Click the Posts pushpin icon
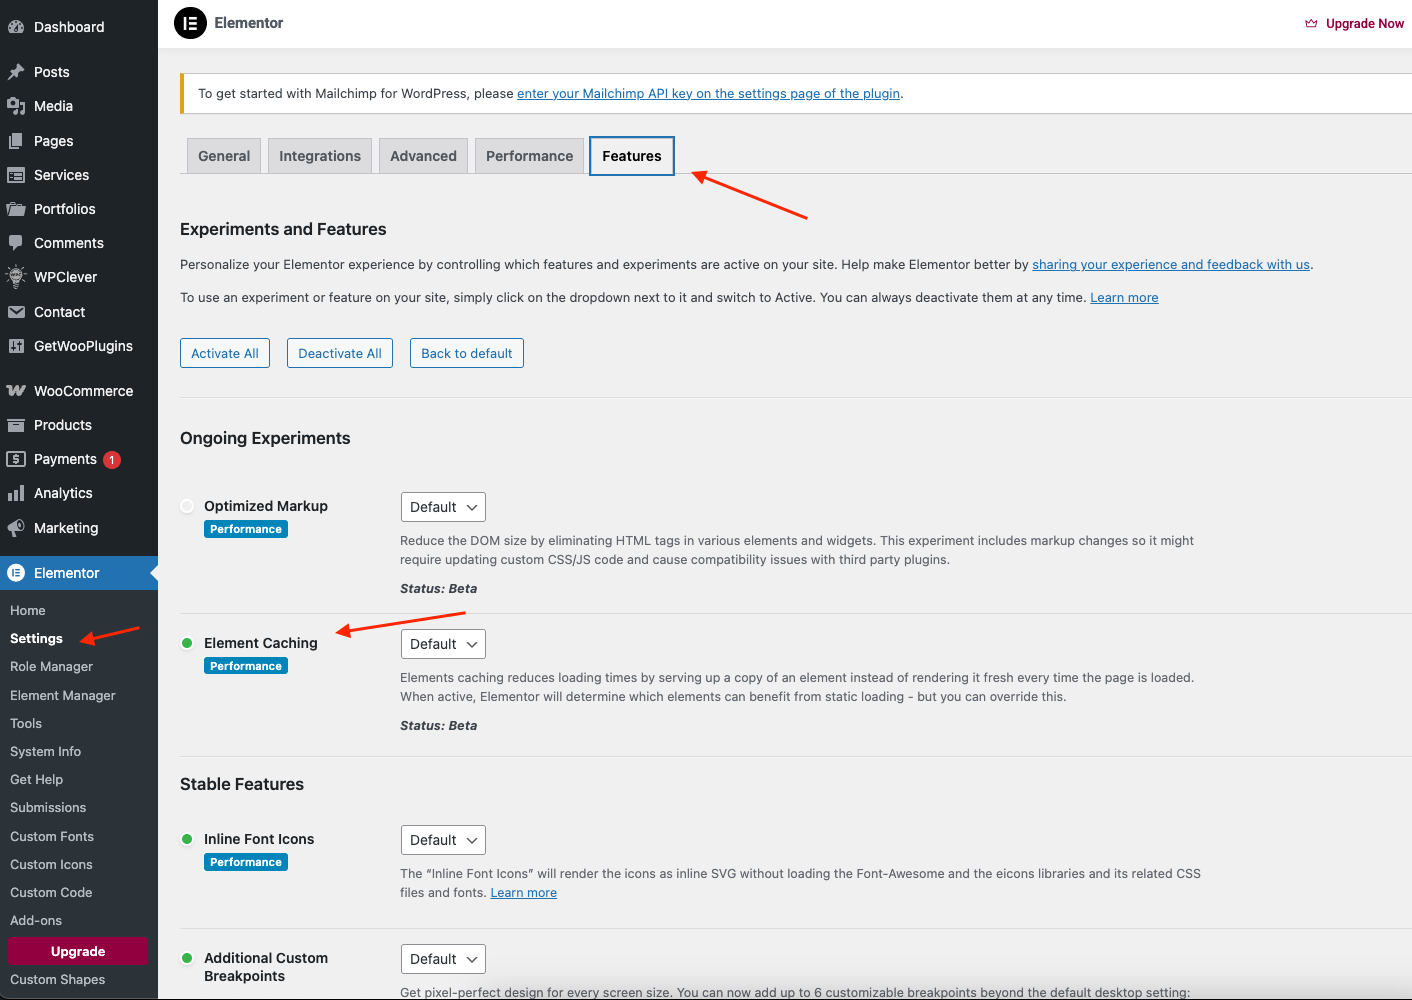1412x1000 pixels. pyautogui.click(x=16, y=72)
